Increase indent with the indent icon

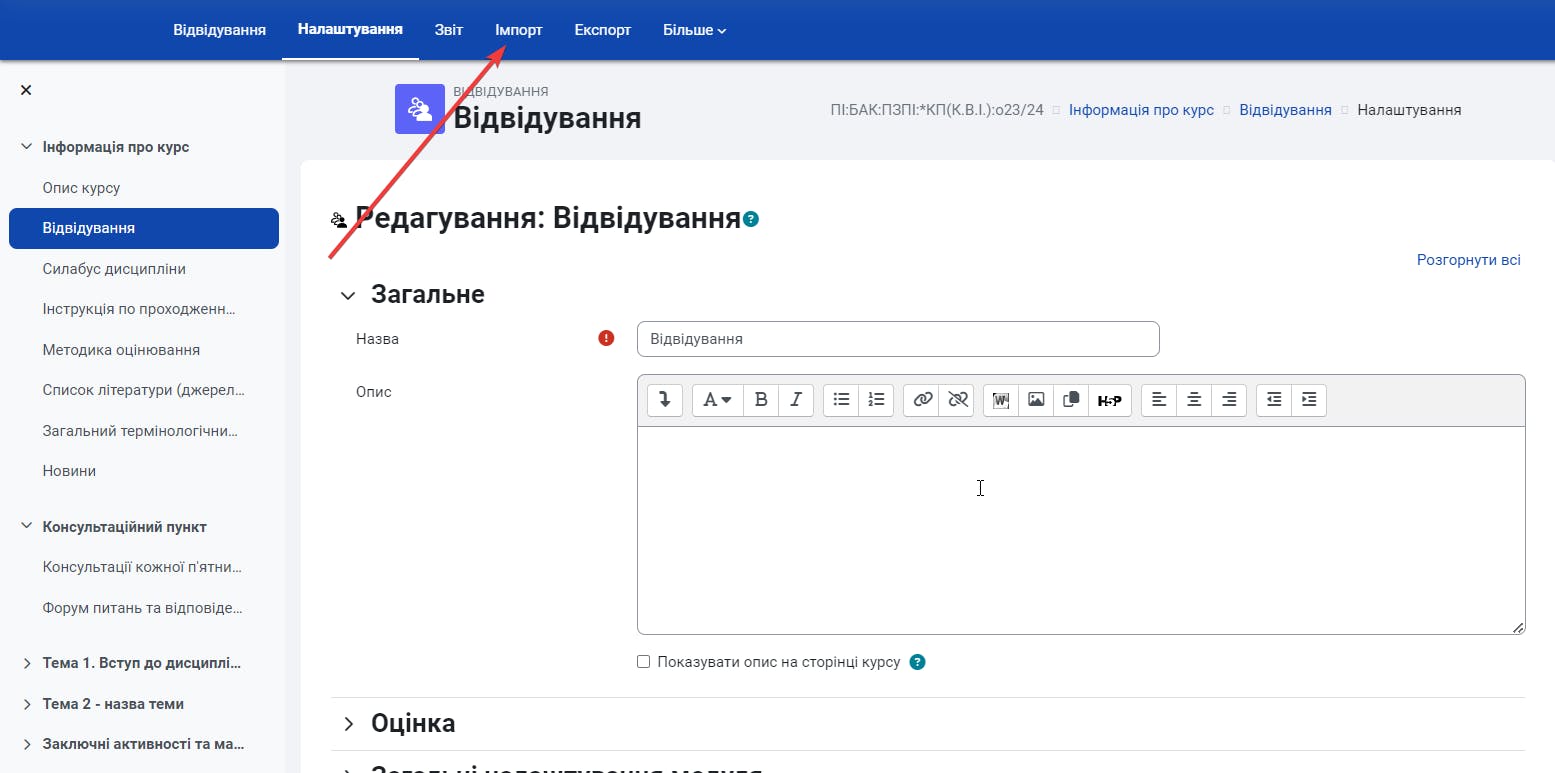click(1309, 400)
